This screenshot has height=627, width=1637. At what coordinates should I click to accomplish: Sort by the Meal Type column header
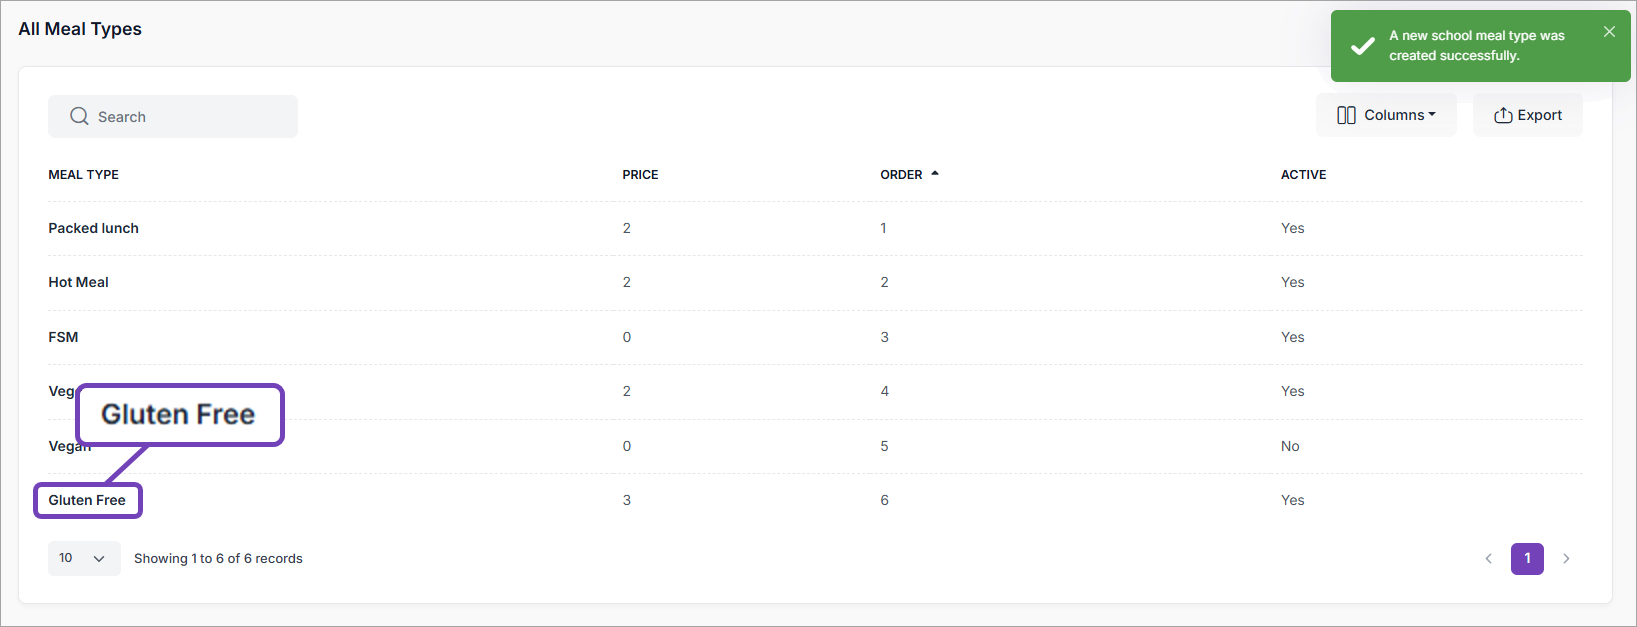pyautogui.click(x=84, y=175)
